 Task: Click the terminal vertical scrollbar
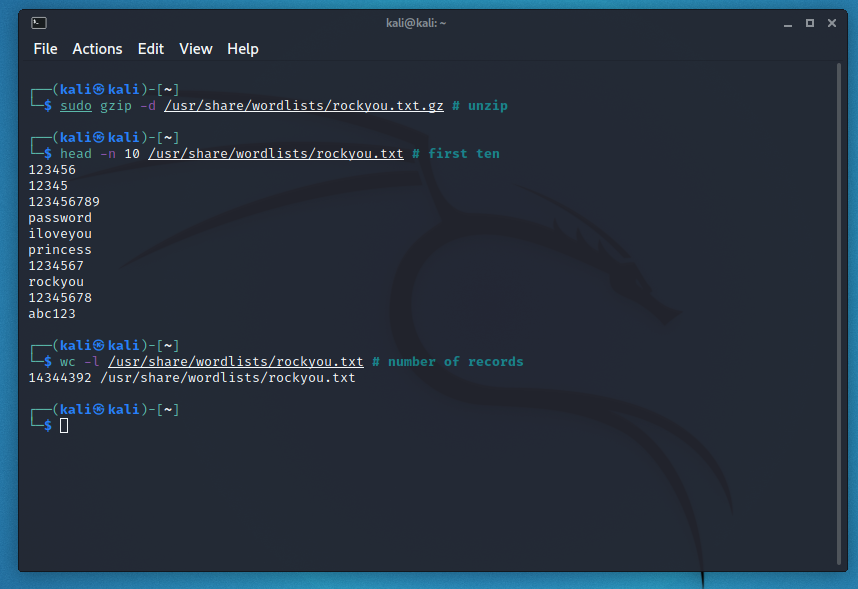click(839, 314)
